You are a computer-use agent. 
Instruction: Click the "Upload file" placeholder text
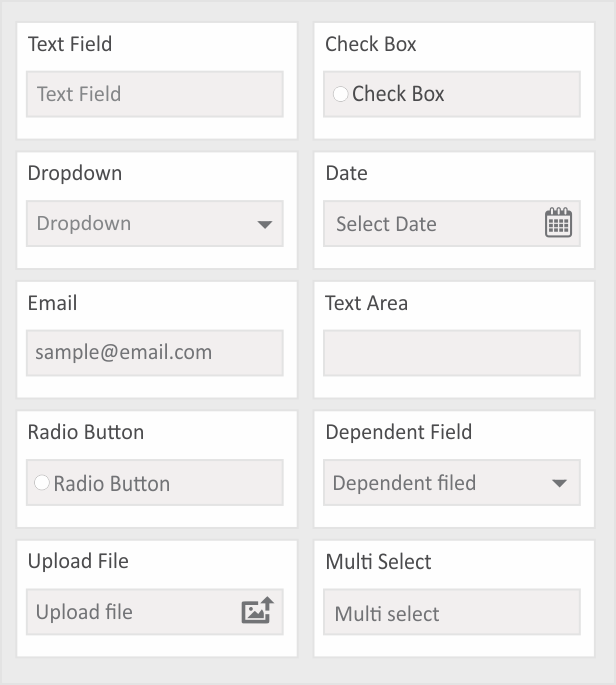(84, 612)
